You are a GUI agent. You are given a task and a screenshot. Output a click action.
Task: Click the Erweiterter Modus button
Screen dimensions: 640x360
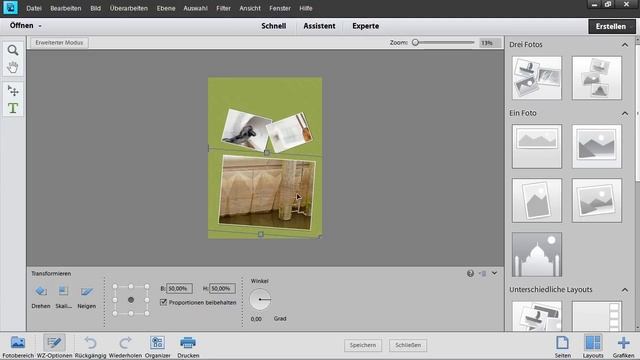click(x=59, y=42)
